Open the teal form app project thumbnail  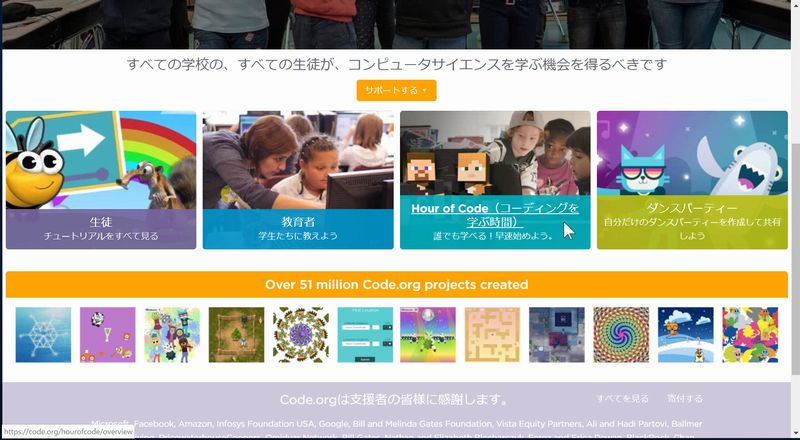364,334
